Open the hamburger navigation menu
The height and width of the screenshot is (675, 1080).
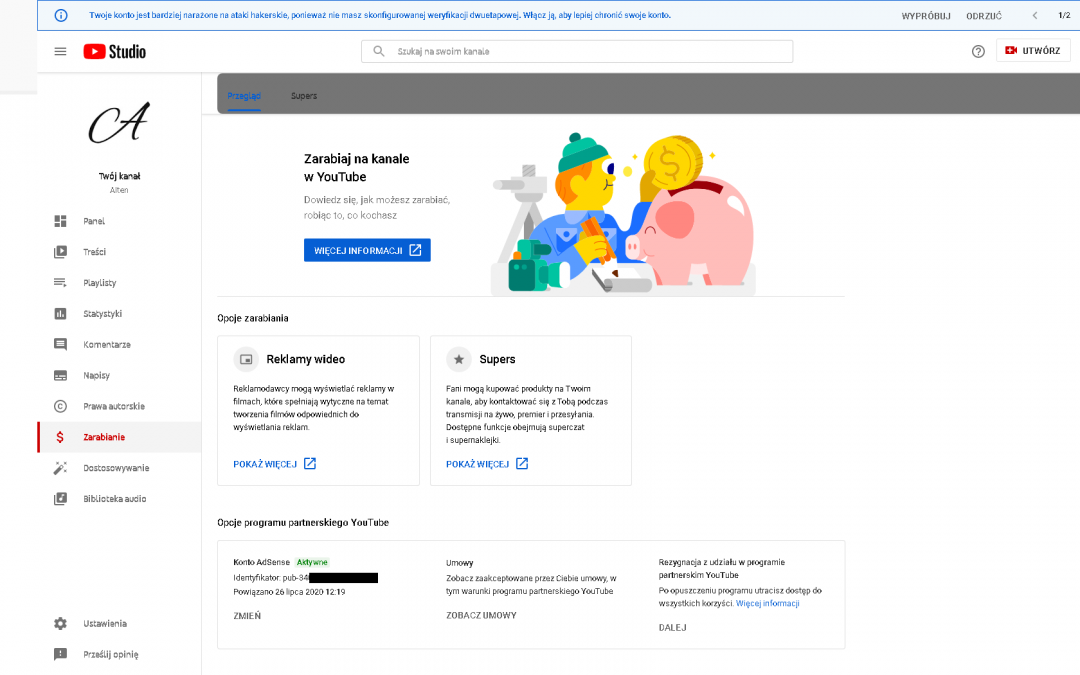coord(60,51)
